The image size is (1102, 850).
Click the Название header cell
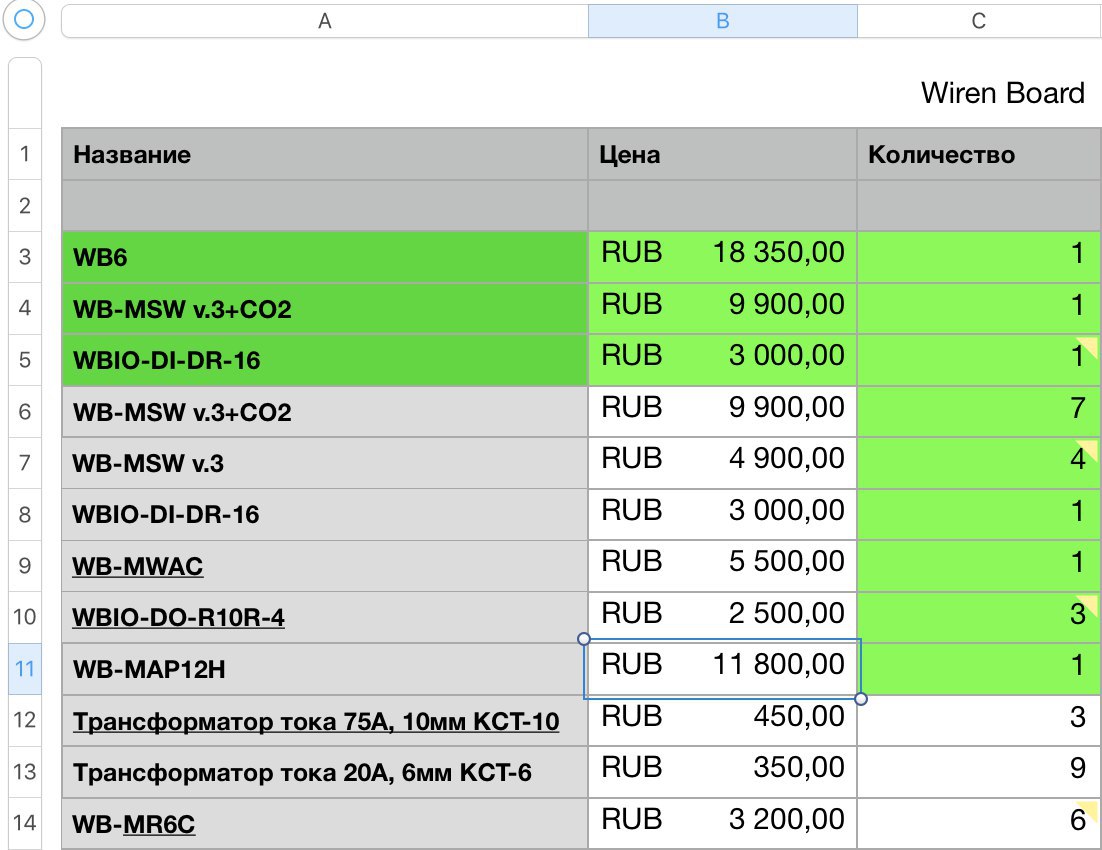click(x=325, y=154)
